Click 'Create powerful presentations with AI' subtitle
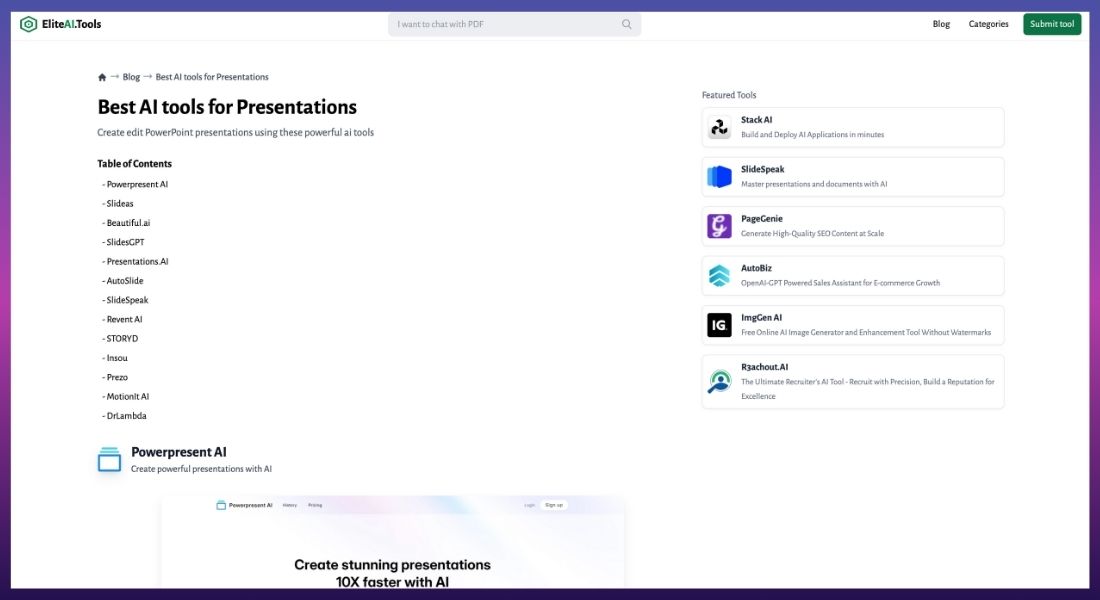 (x=201, y=469)
